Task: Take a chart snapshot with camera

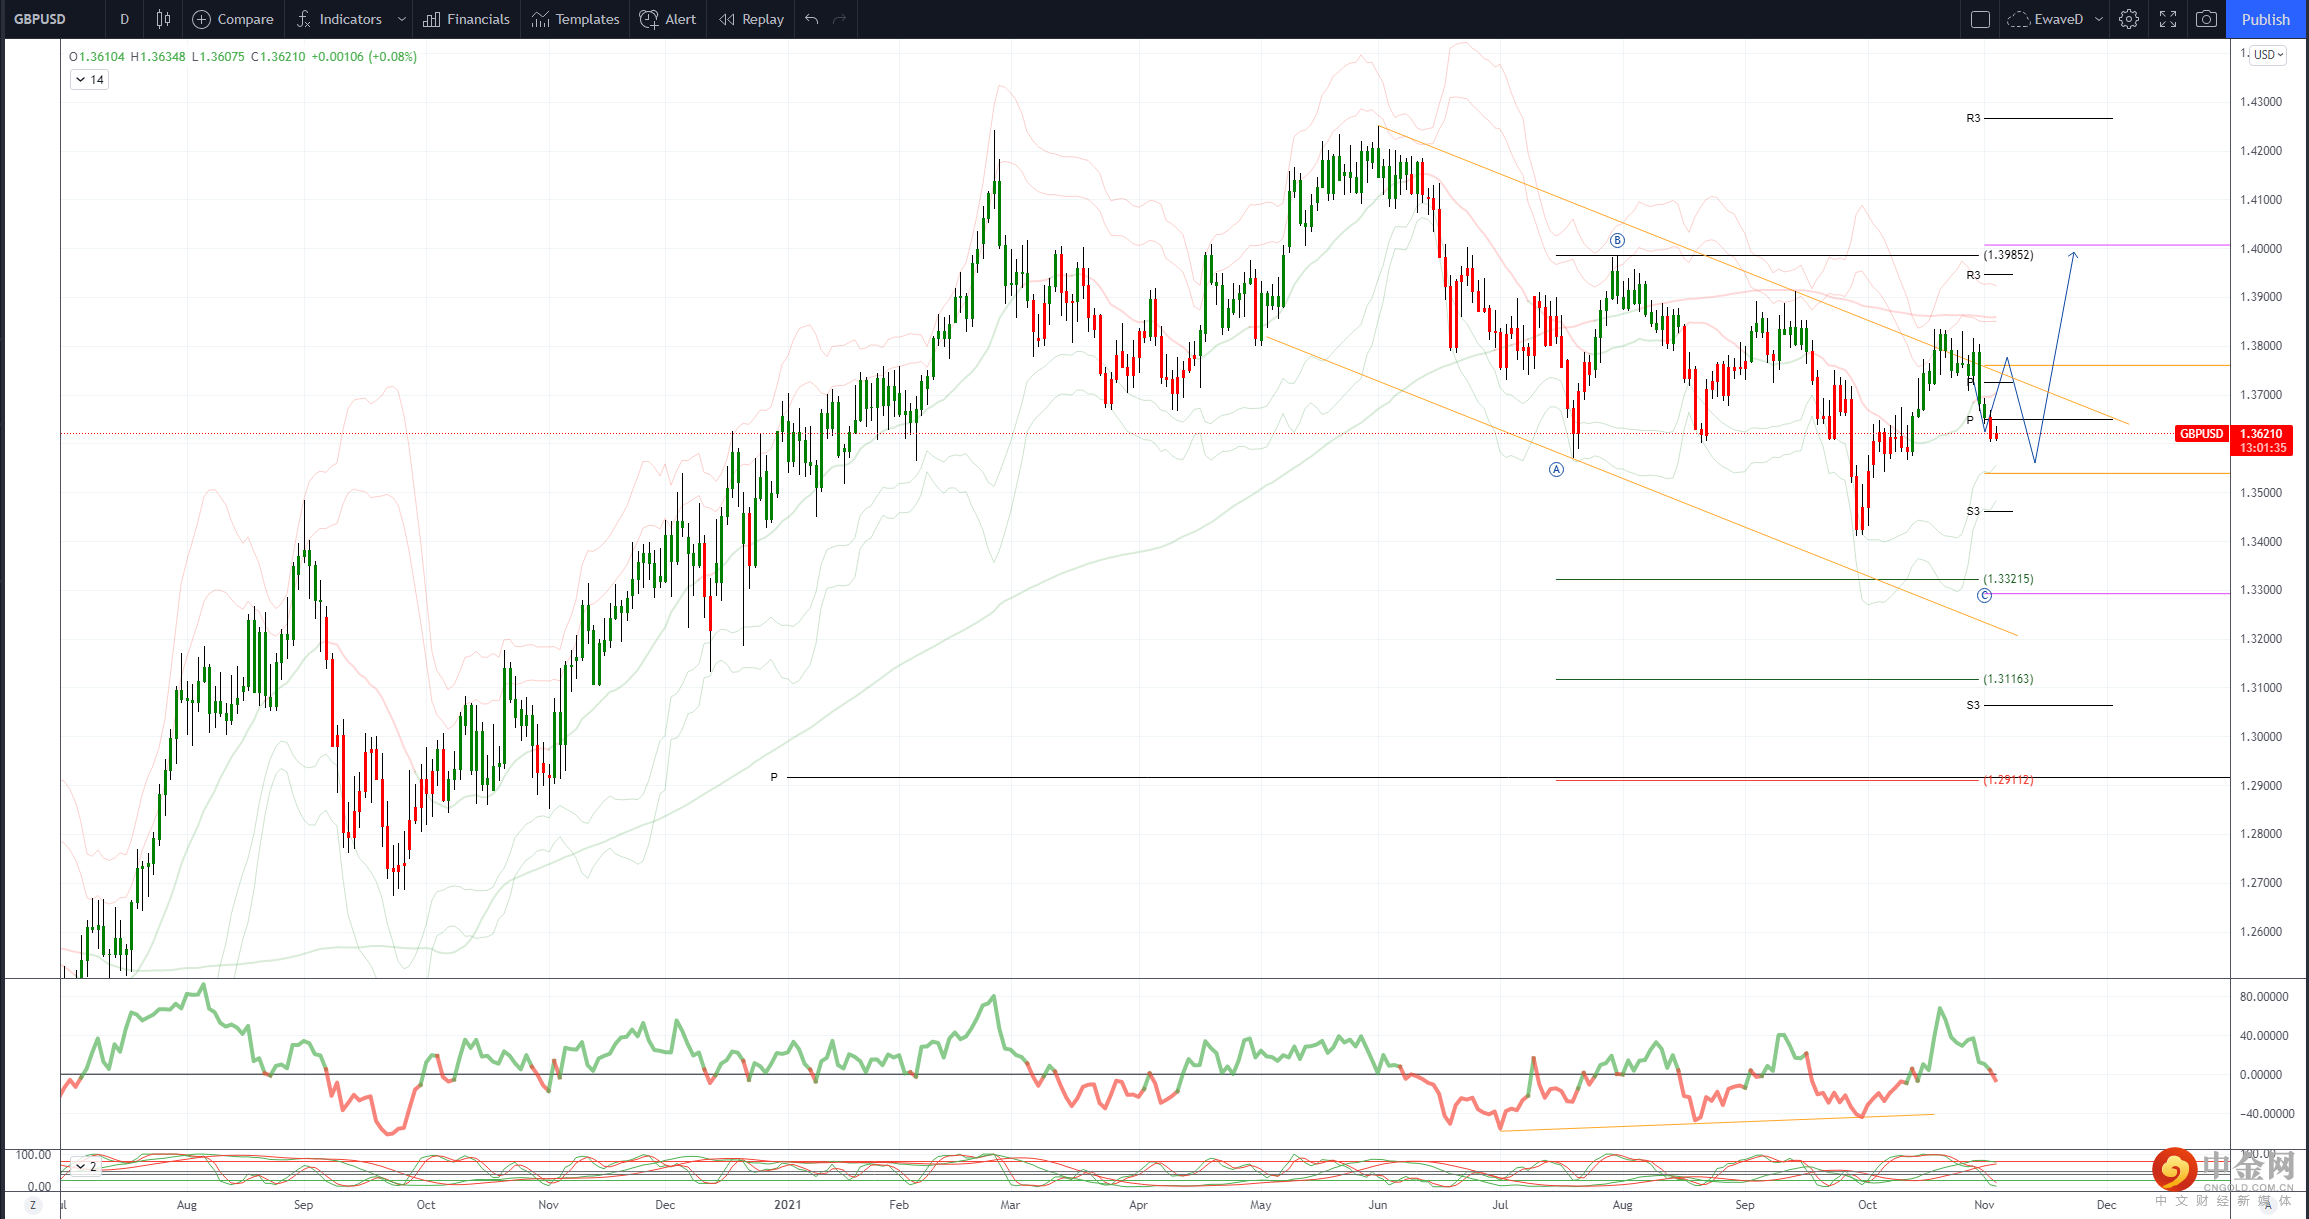Action: (2206, 19)
